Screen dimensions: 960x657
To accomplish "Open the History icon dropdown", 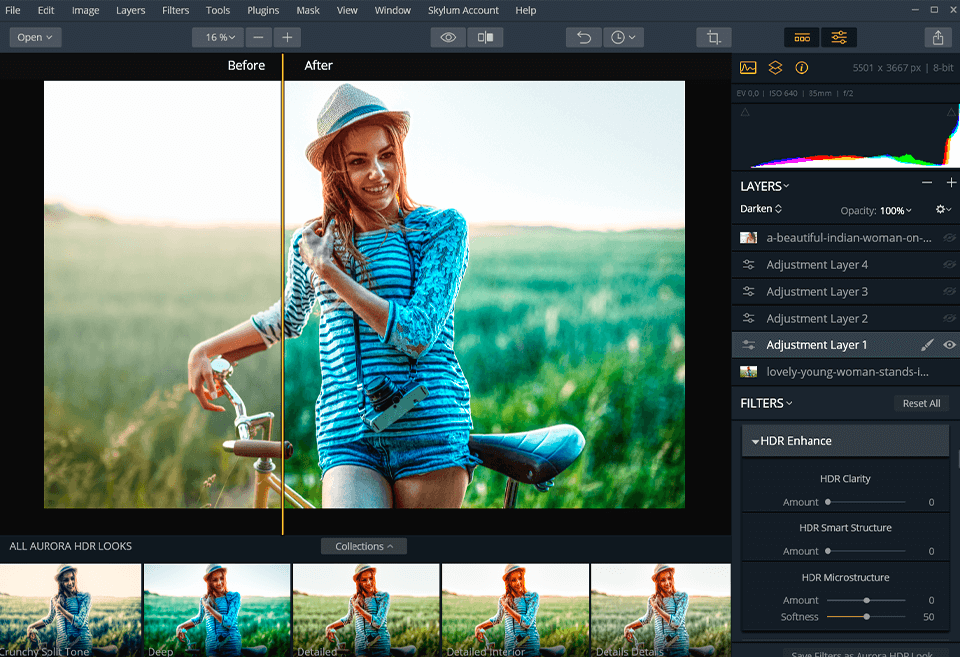I will [x=623, y=37].
